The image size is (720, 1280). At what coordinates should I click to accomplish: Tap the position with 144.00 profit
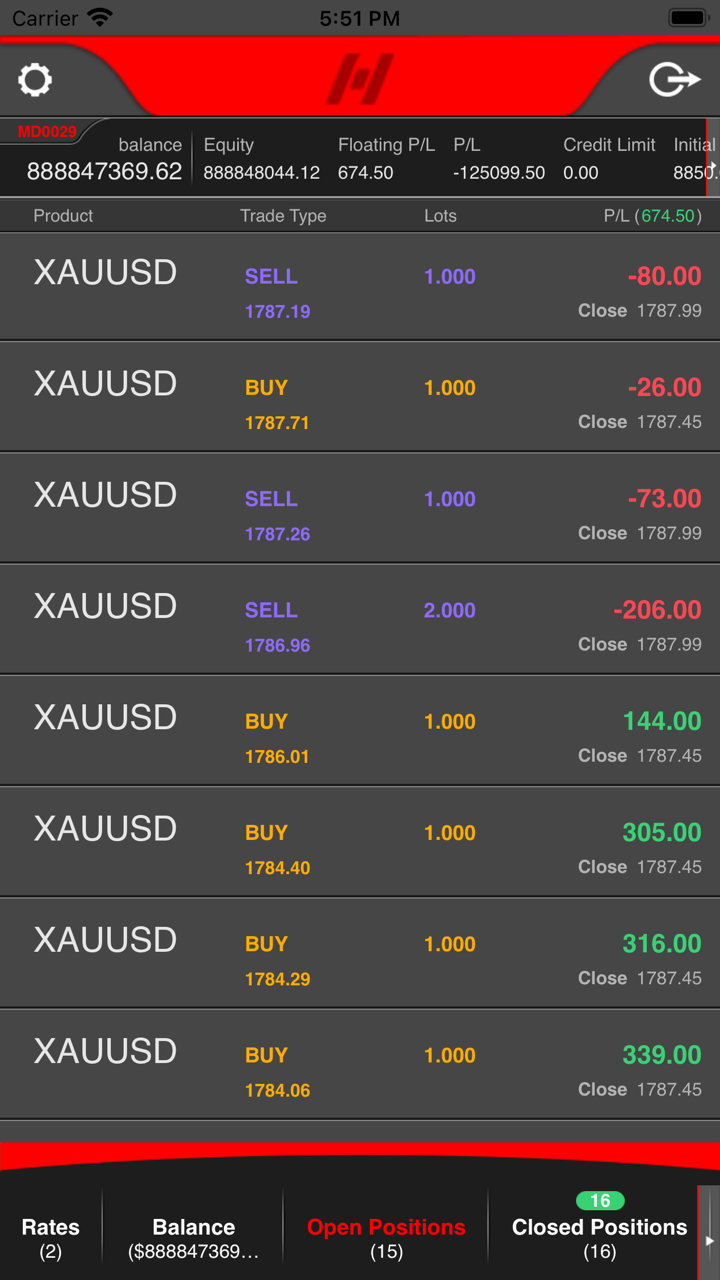(360, 732)
